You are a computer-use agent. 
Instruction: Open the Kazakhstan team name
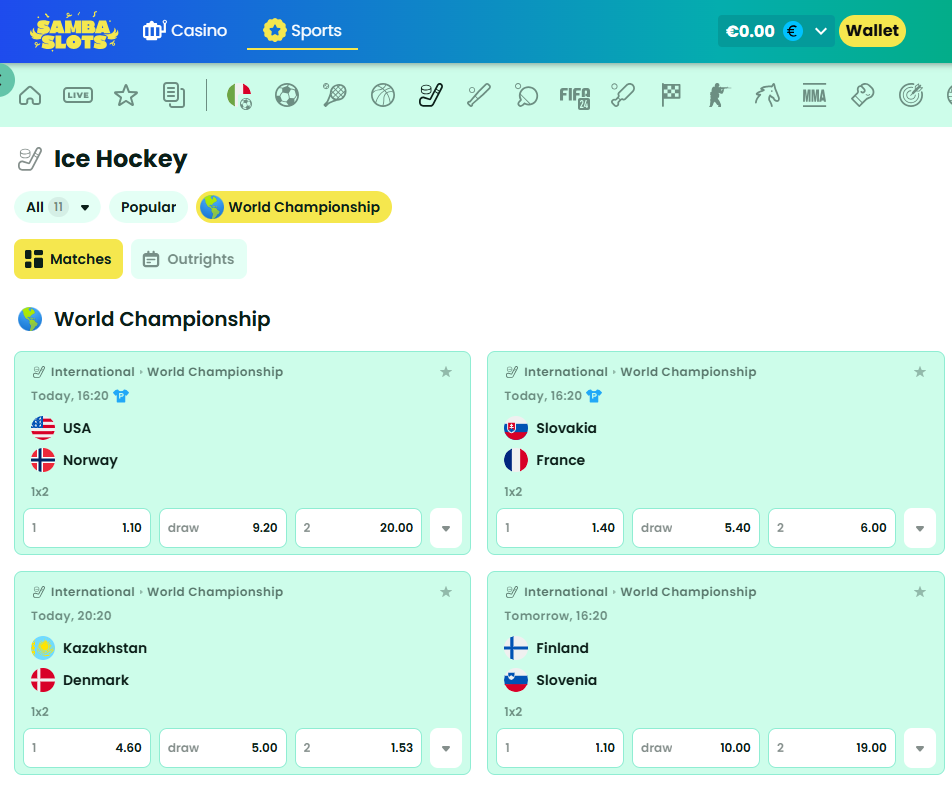pyautogui.click(x=105, y=648)
